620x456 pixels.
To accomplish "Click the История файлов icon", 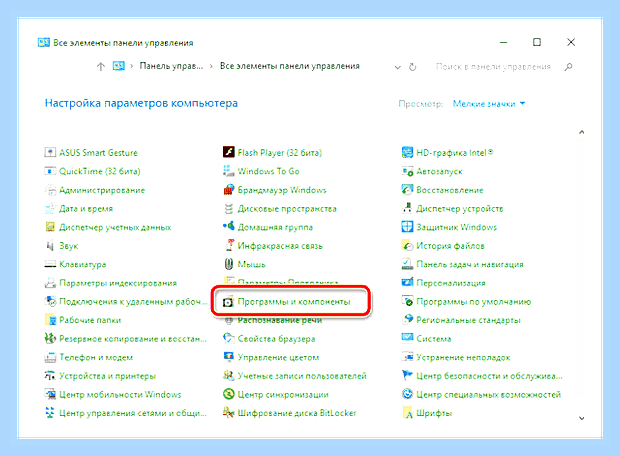I will (x=407, y=246).
